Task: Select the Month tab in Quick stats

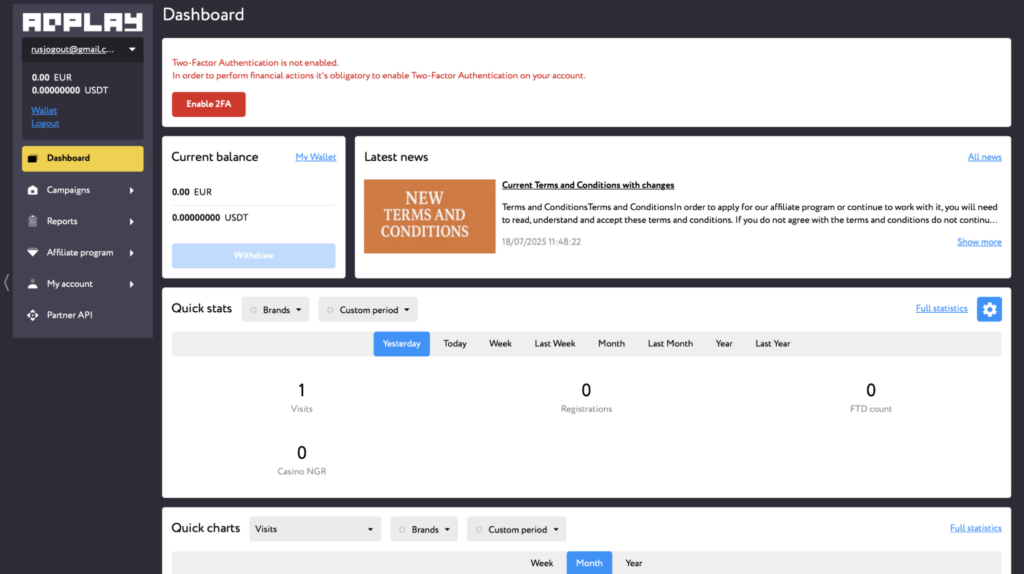Action: point(611,343)
